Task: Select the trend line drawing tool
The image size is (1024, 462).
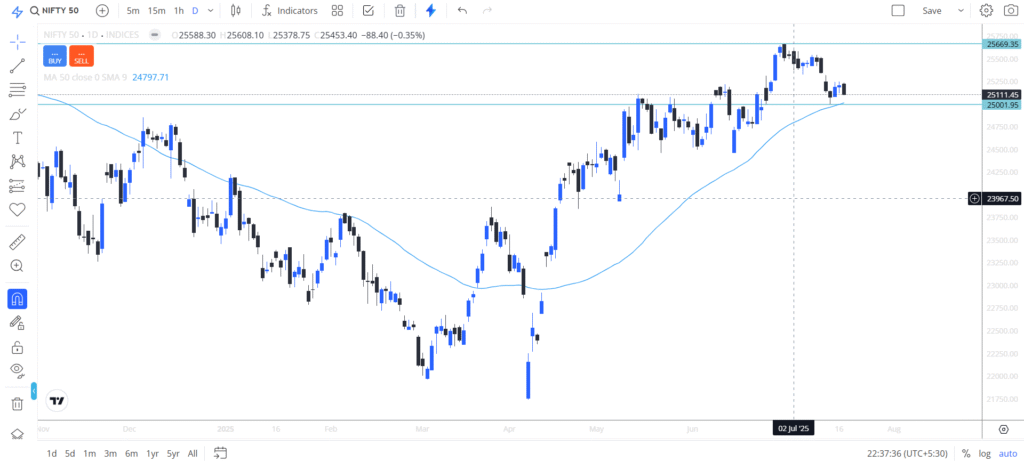Action: pos(18,65)
